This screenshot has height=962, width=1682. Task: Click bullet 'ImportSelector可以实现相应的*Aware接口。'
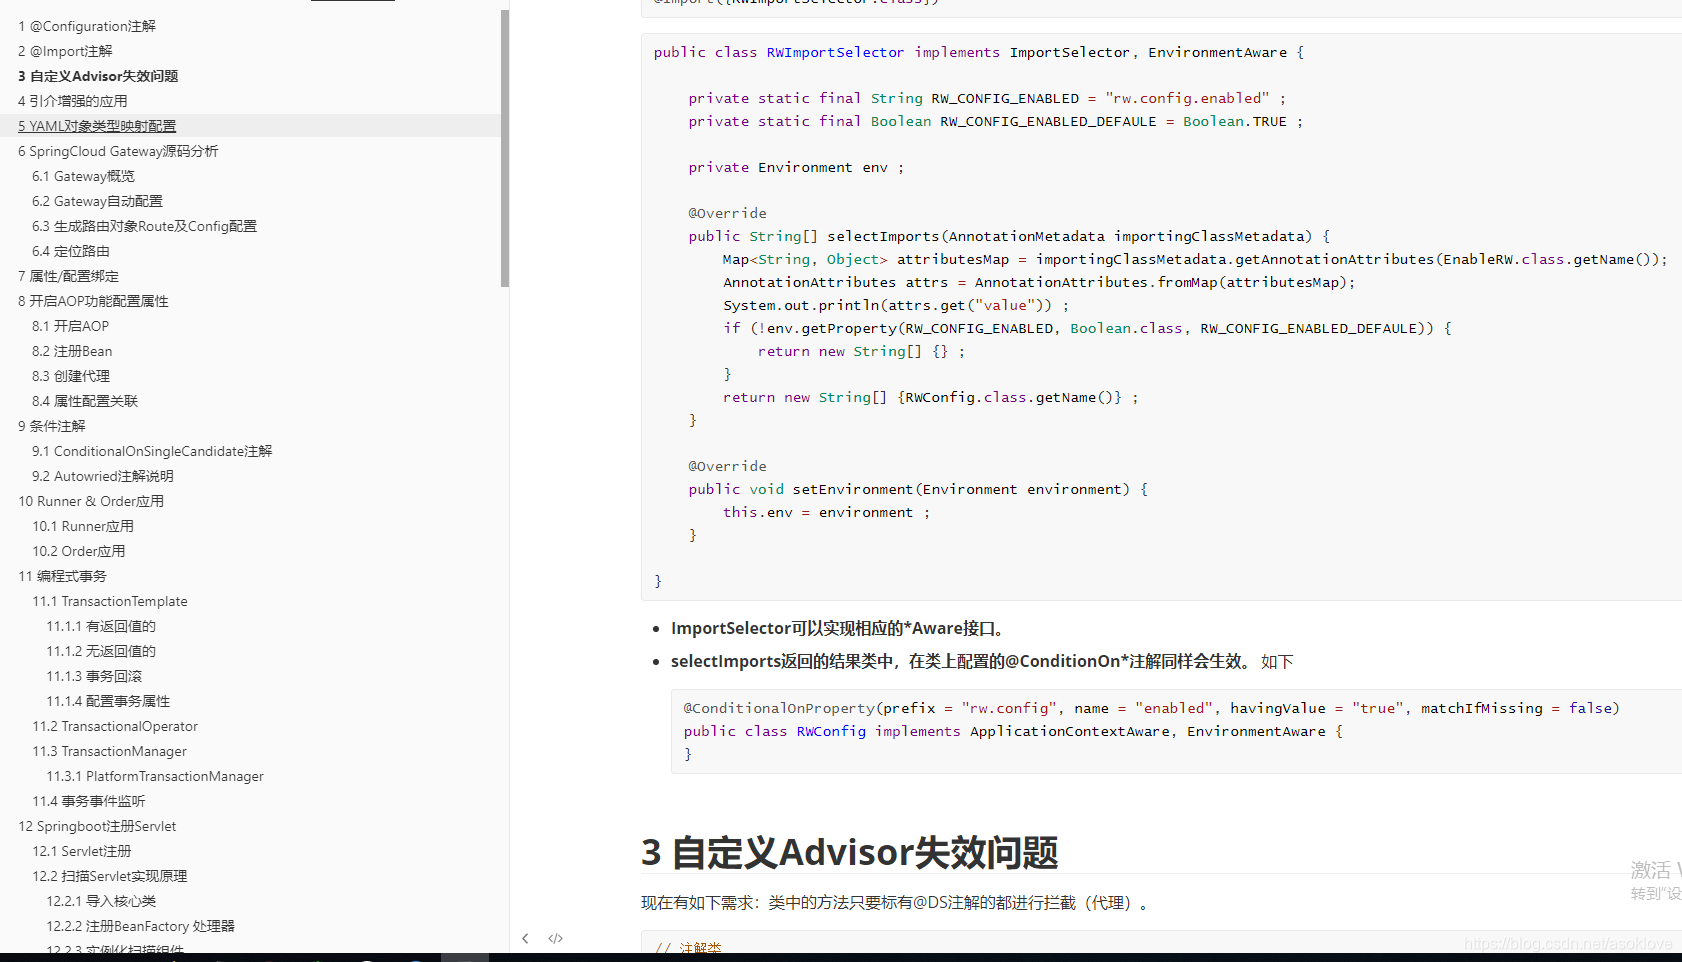(x=838, y=628)
